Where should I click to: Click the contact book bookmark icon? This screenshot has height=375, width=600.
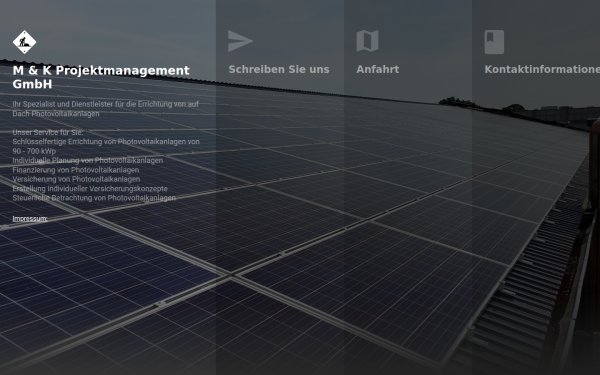494,42
